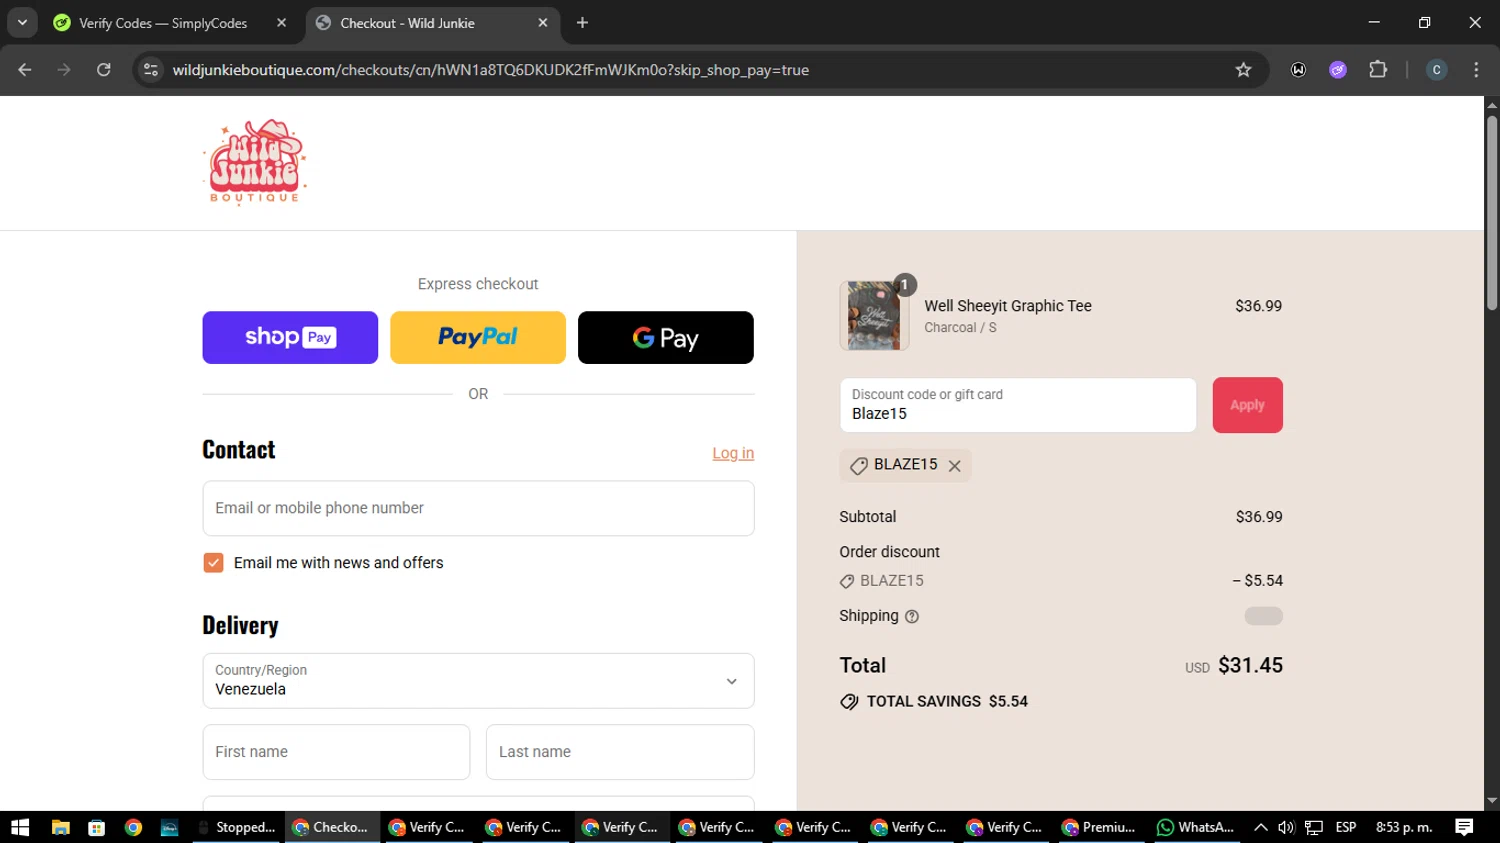Open the Well Sheeyit Graphic Tee thumbnail
Image resolution: width=1500 pixels, height=843 pixels.
(874, 316)
